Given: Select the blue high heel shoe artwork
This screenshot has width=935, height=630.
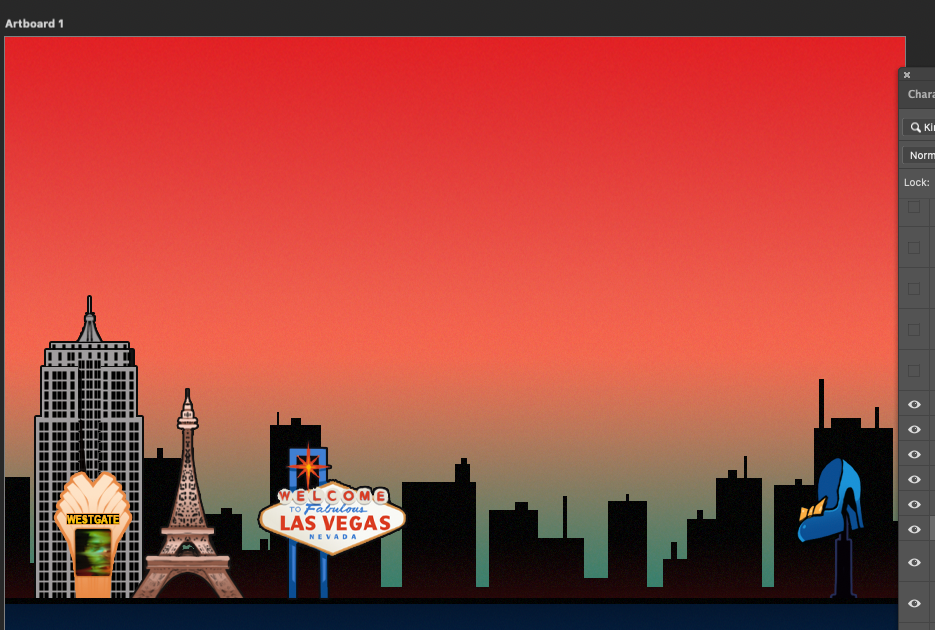Looking at the screenshot, I should coord(831,501).
